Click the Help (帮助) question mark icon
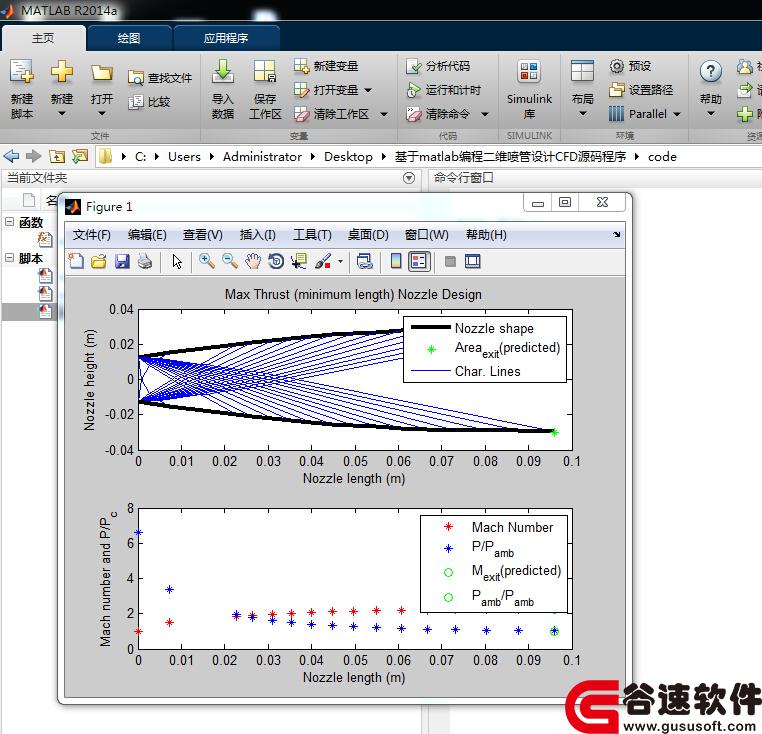Screen dimensions: 762x734 coord(710,71)
